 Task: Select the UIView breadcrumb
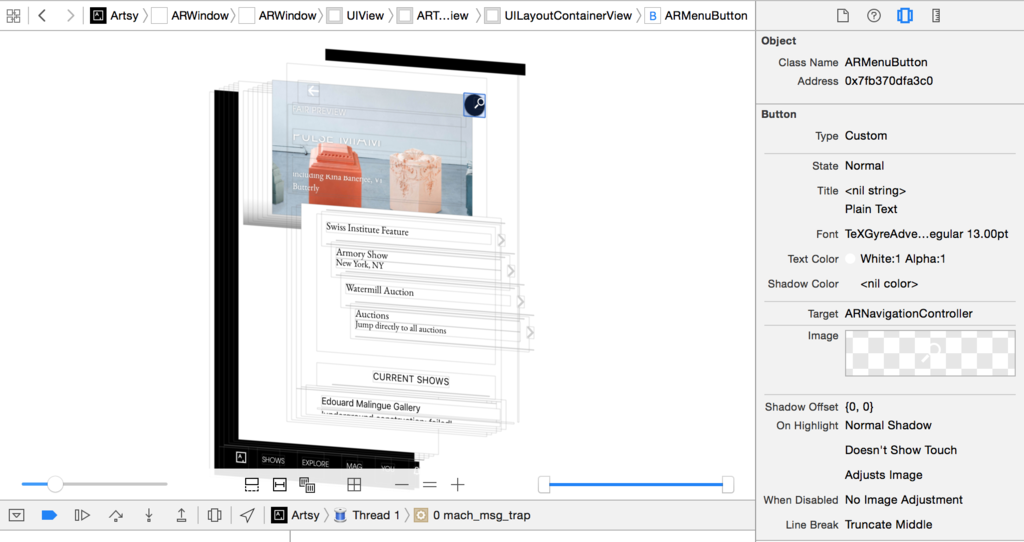pos(356,16)
